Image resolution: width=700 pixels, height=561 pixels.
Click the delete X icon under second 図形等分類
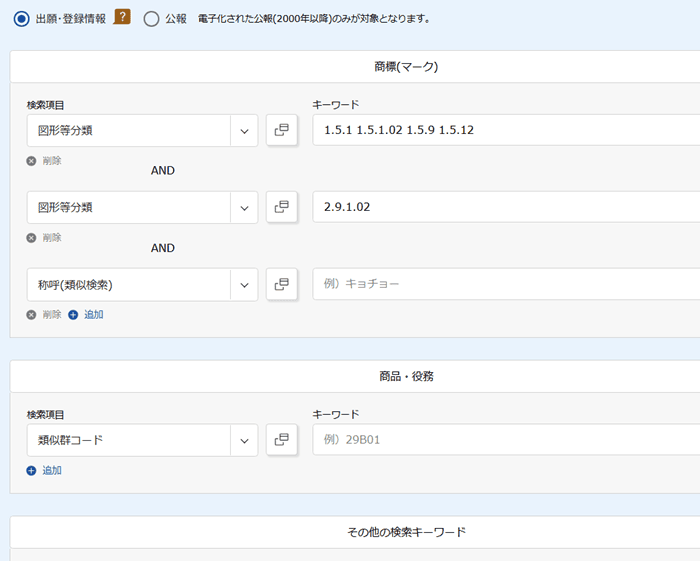(31, 238)
